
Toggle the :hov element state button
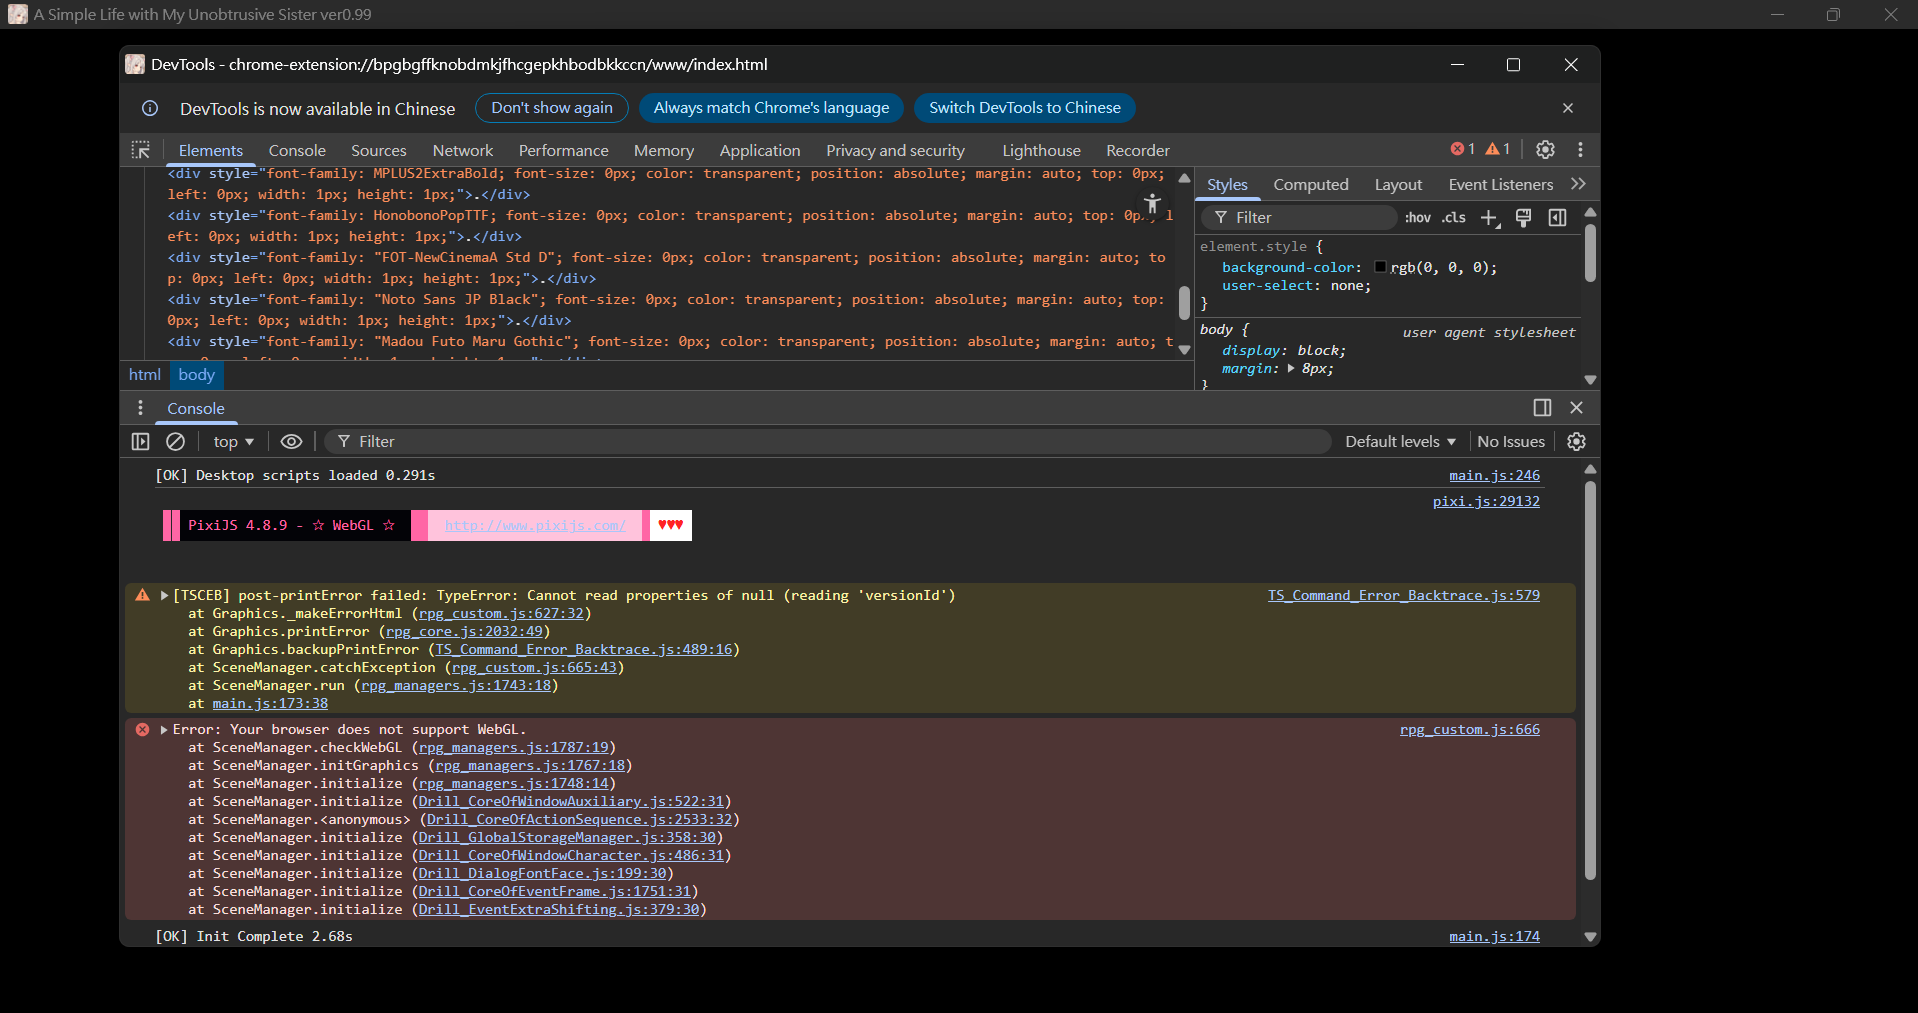(1417, 218)
